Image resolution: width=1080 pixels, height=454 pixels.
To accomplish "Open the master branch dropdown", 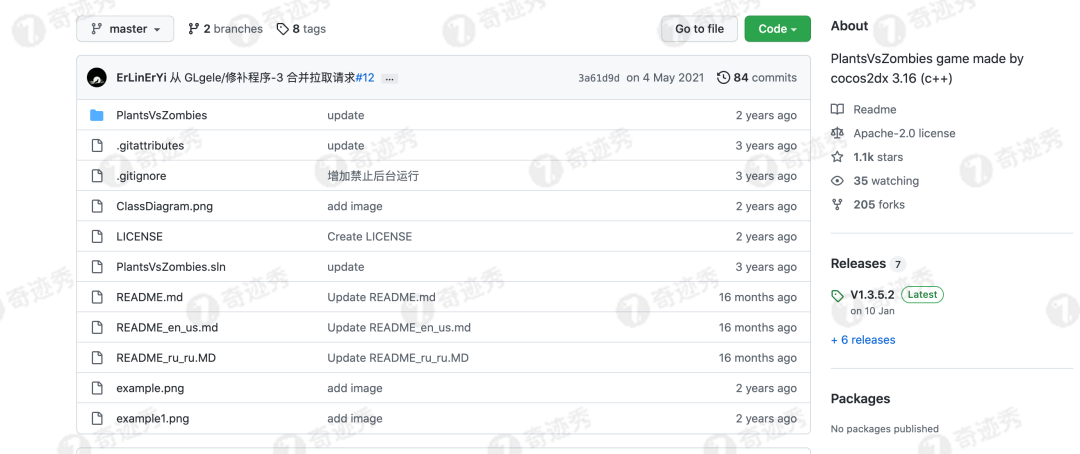I will (x=125, y=29).
